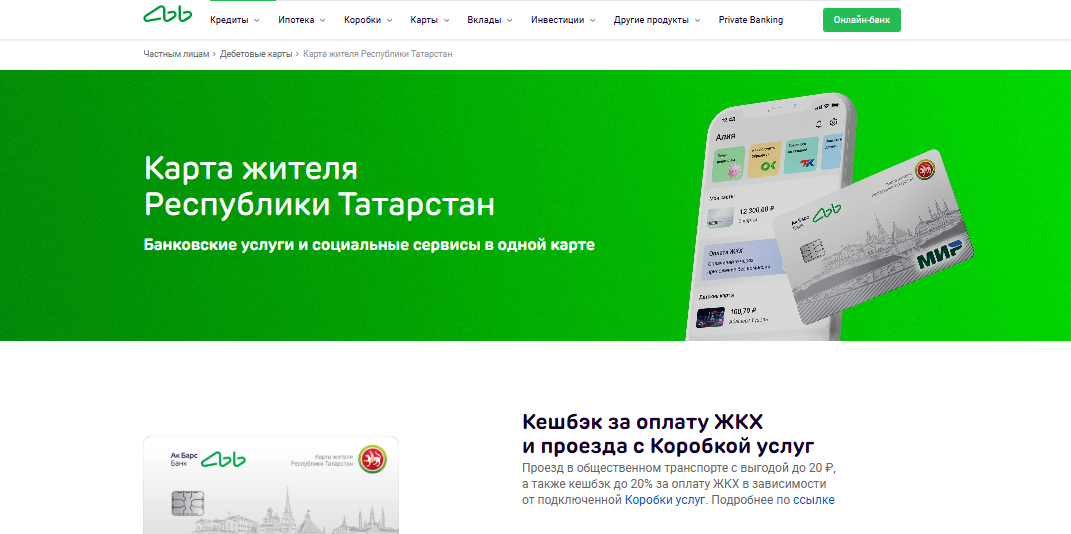Open Другие продукты menu
Image resolution: width=1071 pixels, height=534 pixels.
pyautogui.click(x=657, y=20)
